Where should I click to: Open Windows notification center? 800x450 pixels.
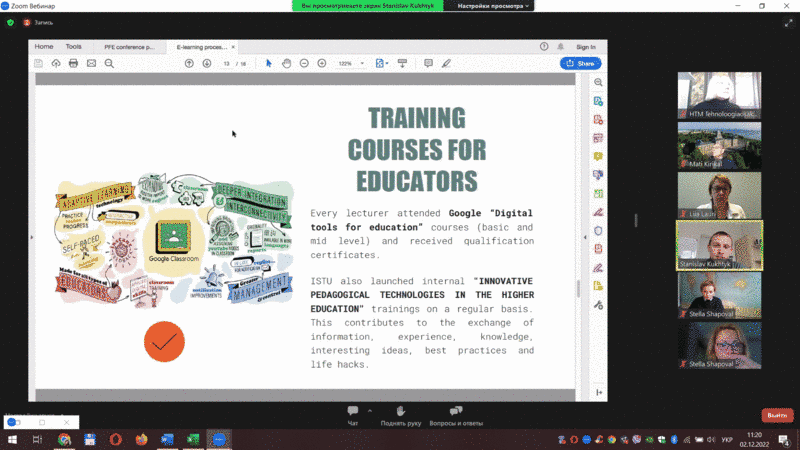click(784, 440)
